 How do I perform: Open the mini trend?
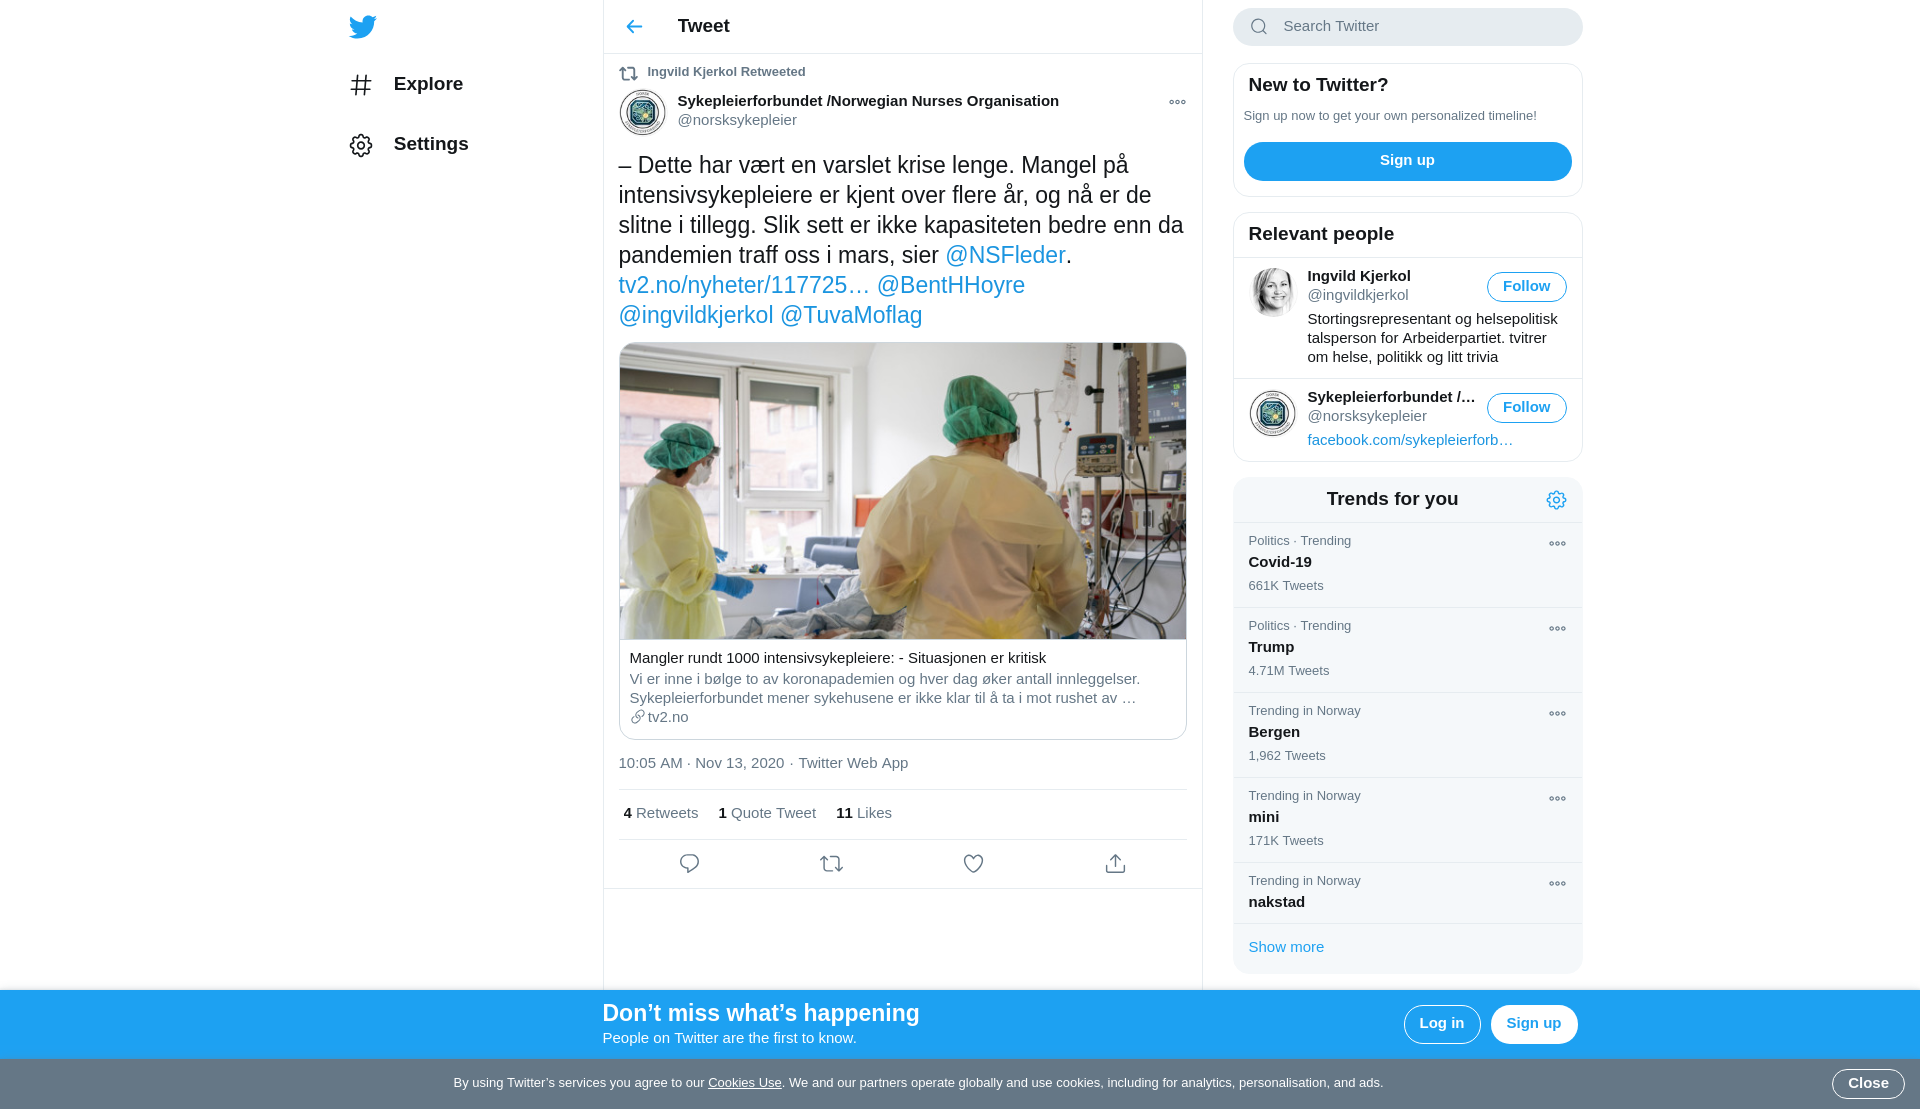tap(1407, 820)
